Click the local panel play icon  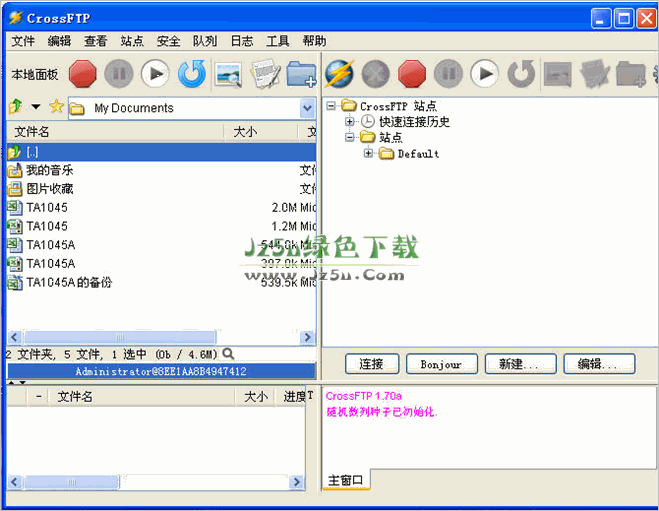pos(155,74)
